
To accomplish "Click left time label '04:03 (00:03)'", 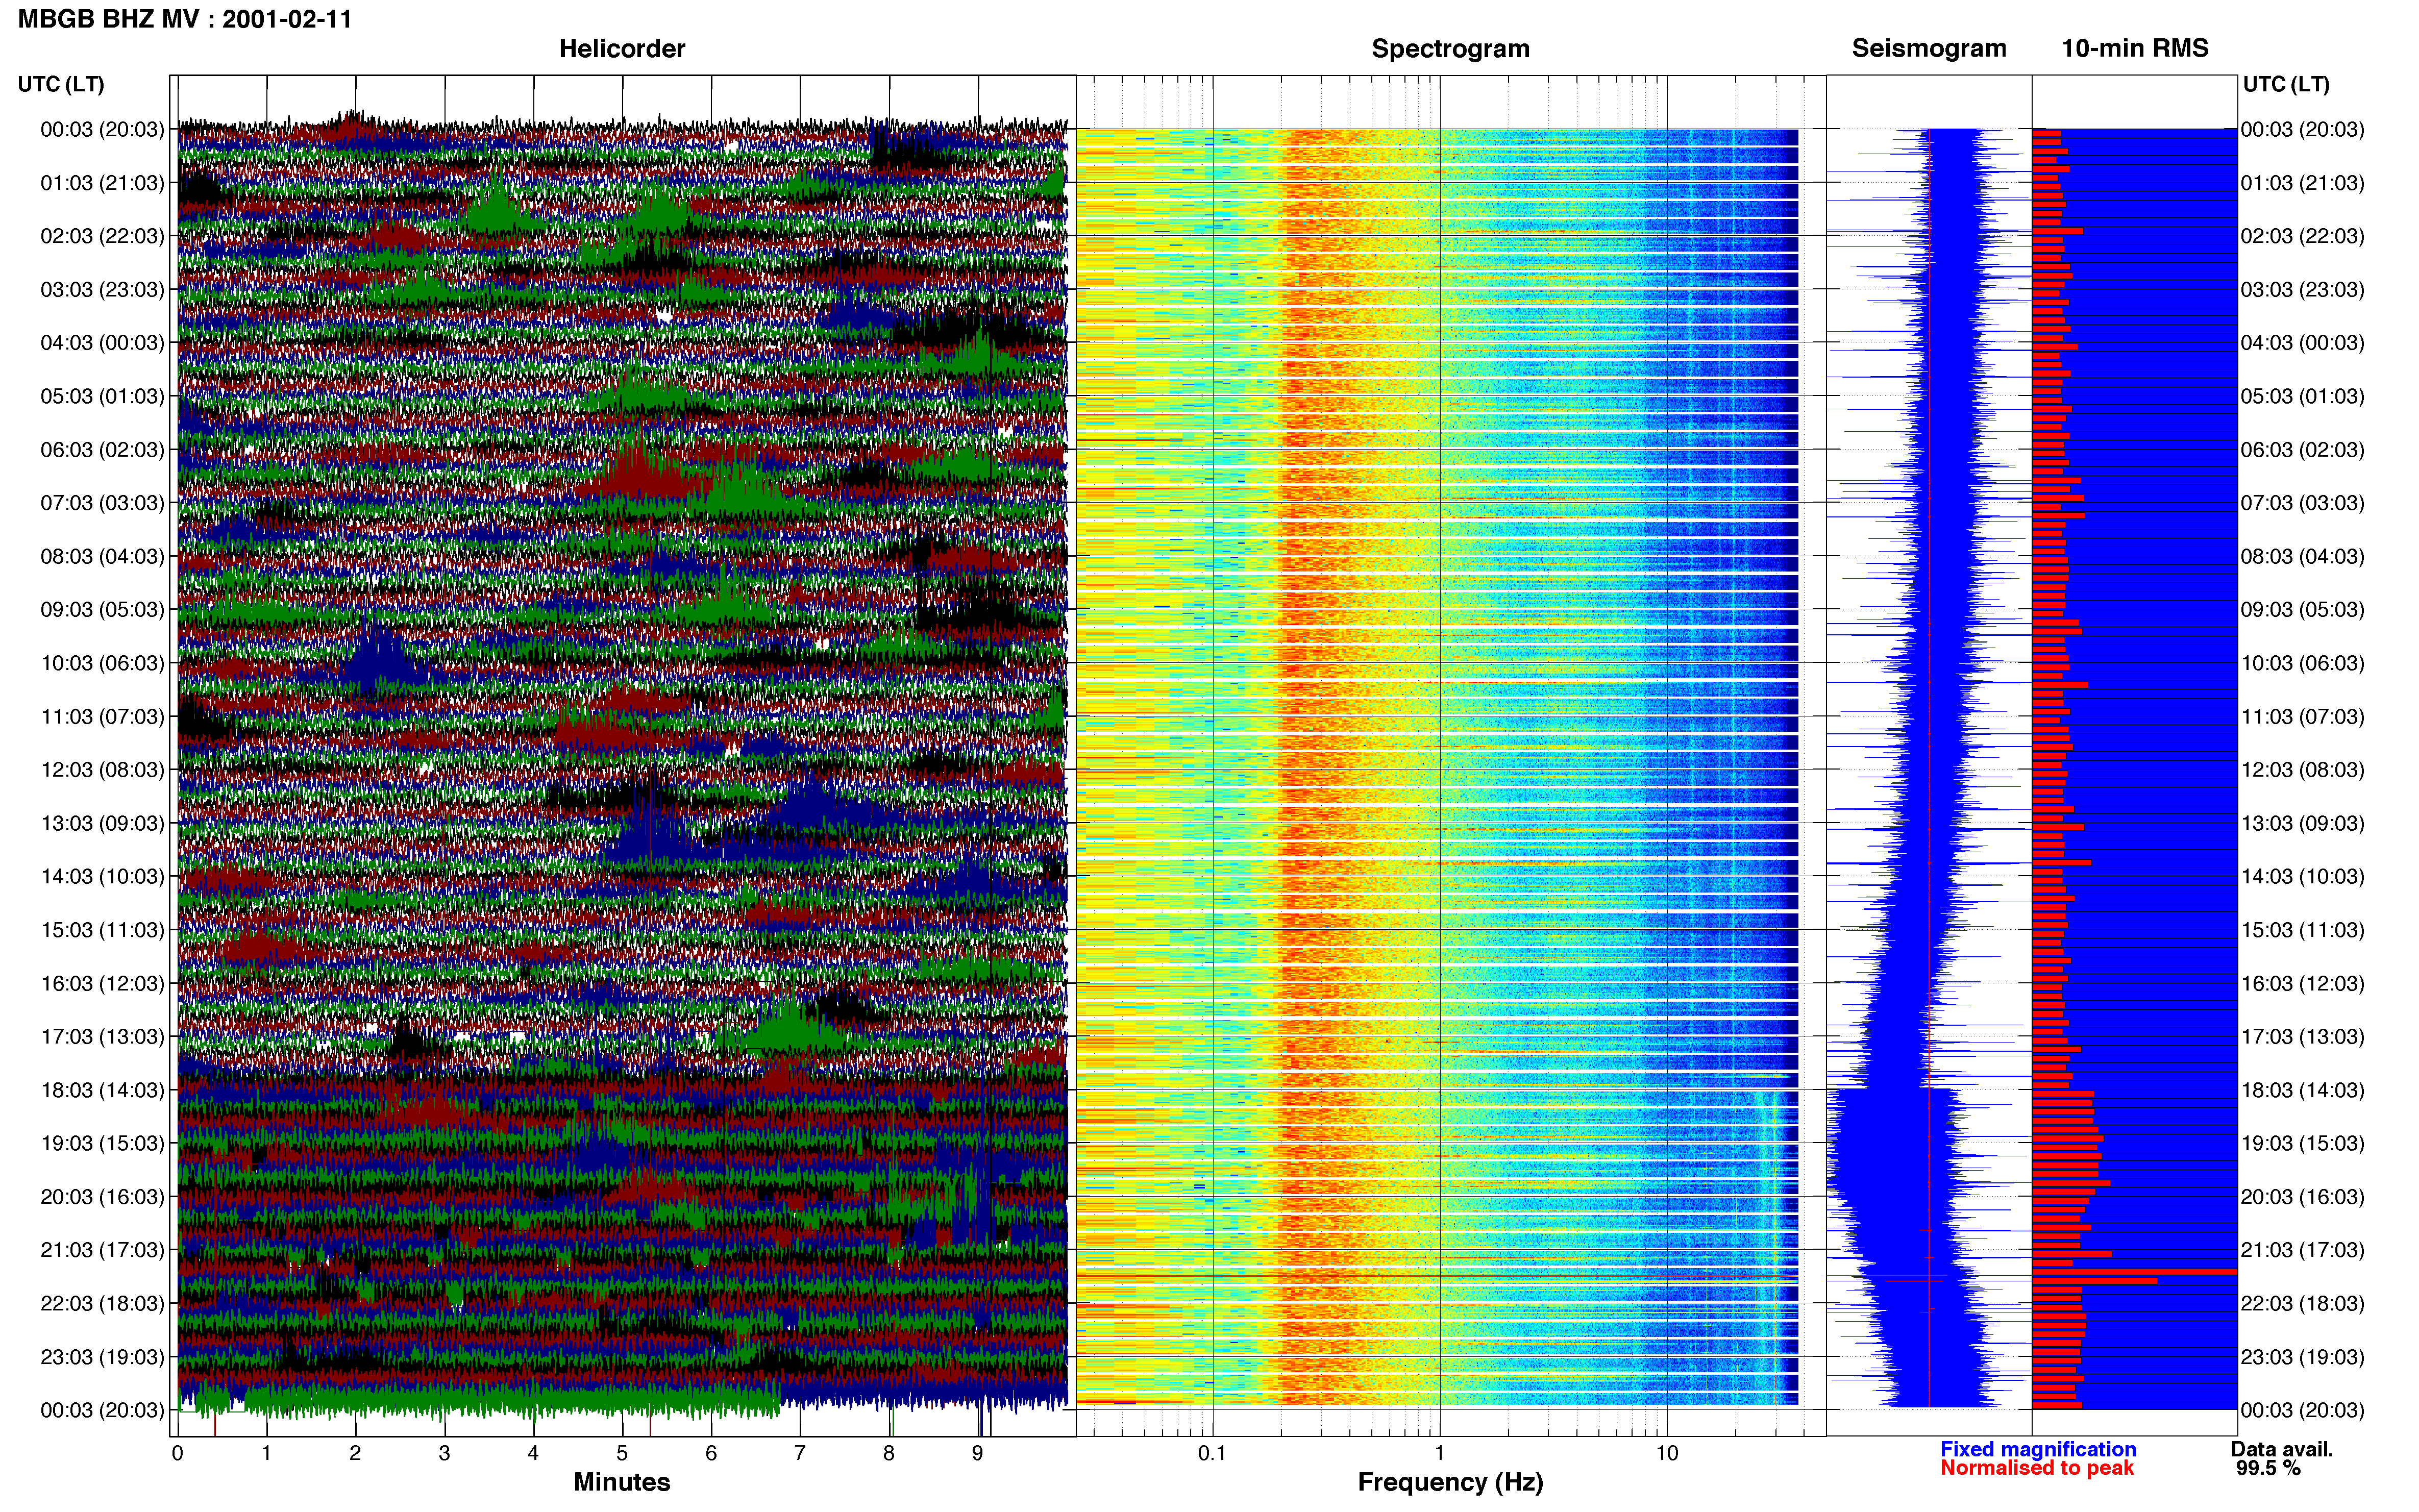I will coord(102,343).
